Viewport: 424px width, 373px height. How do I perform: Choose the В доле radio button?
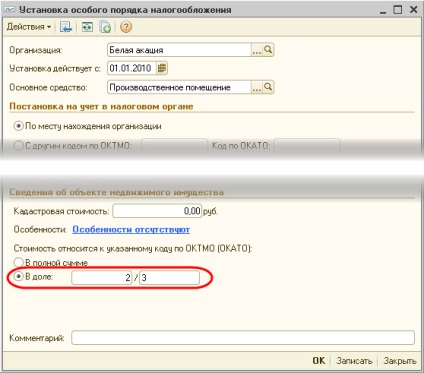pyautogui.click(x=18, y=277)
